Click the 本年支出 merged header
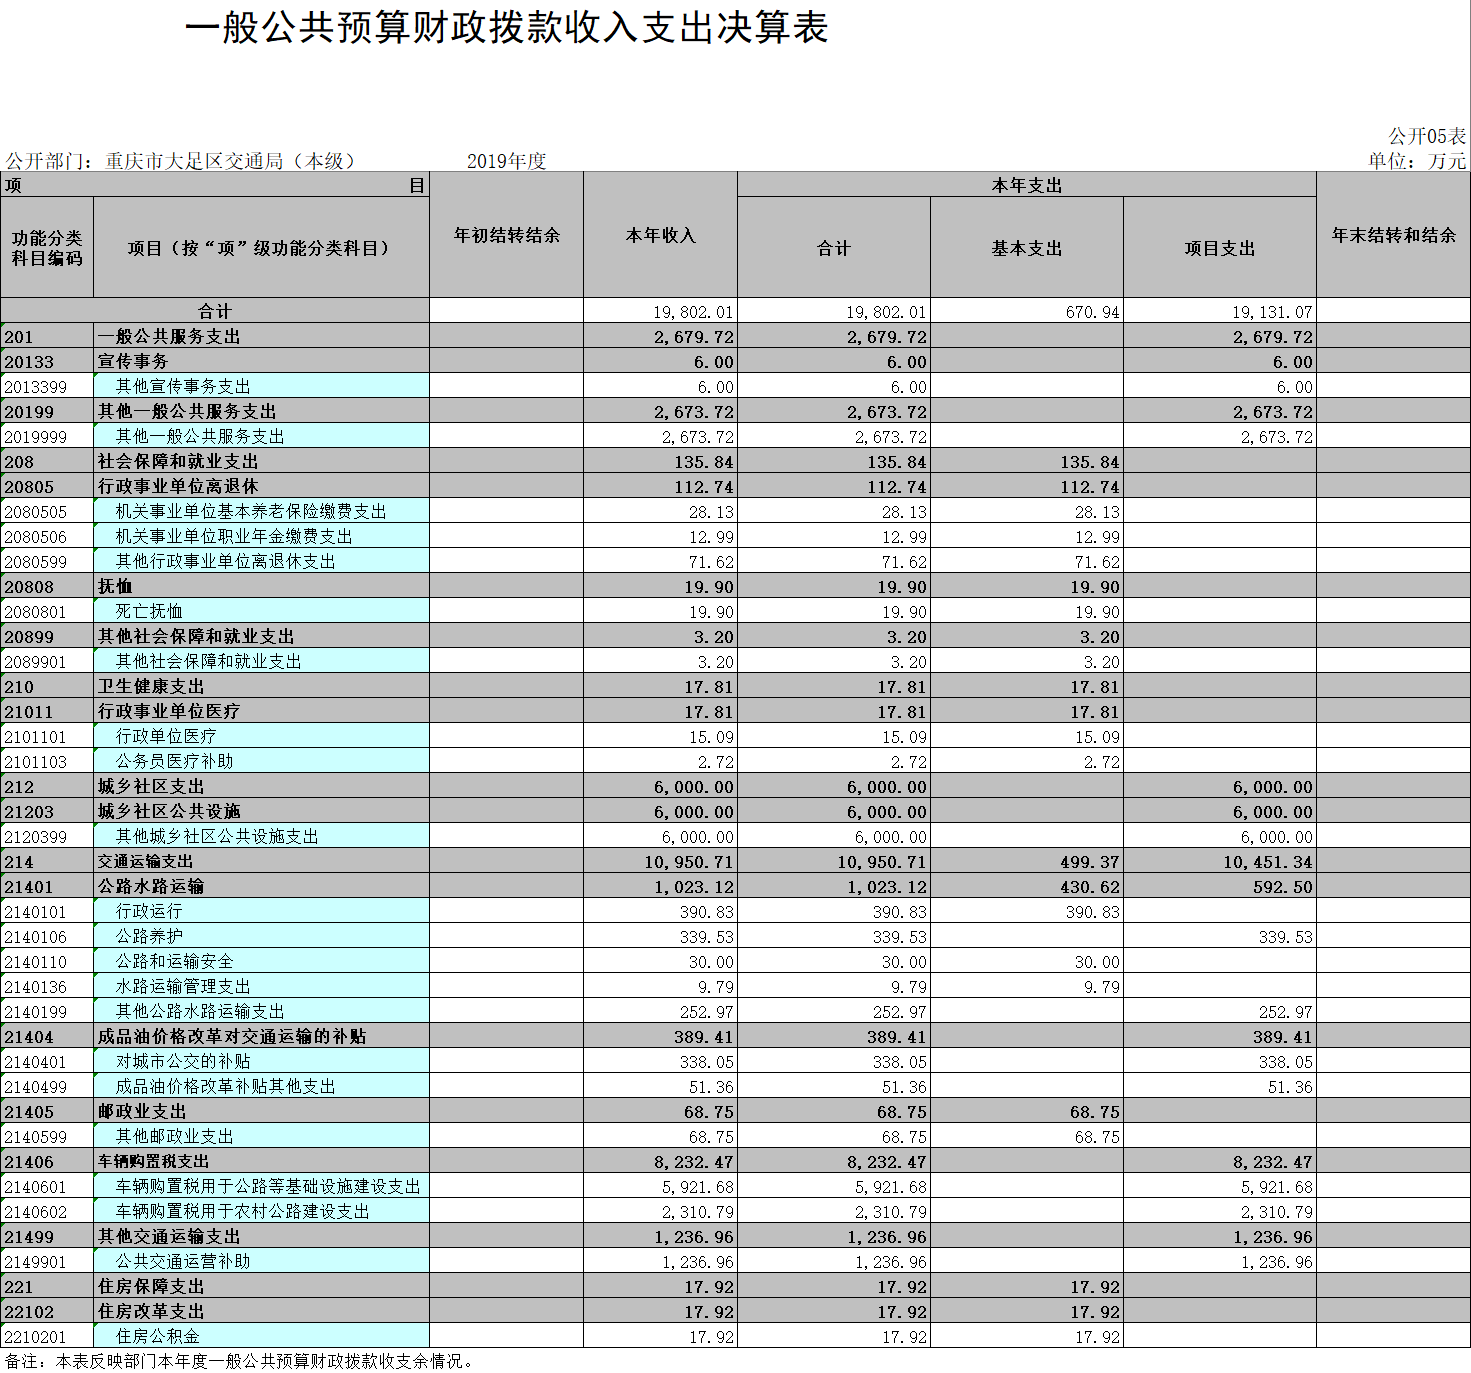1471x1373 pixels. click(1027, 185)
